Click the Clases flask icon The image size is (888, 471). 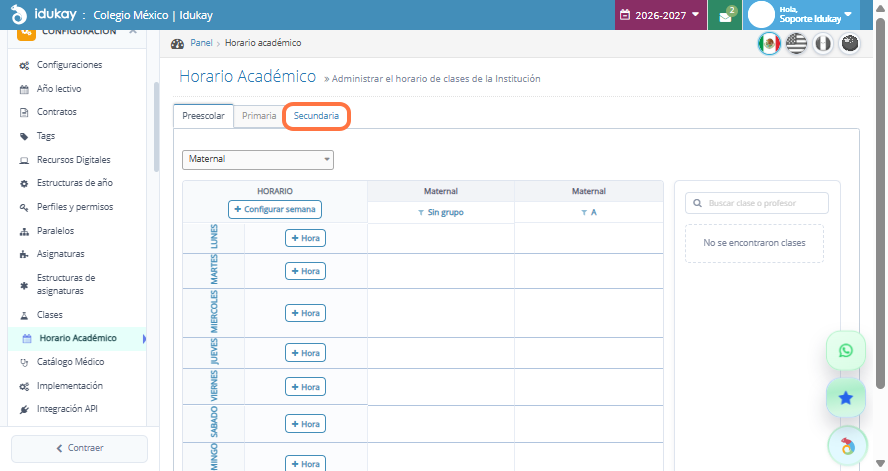[x=24, y=315]
